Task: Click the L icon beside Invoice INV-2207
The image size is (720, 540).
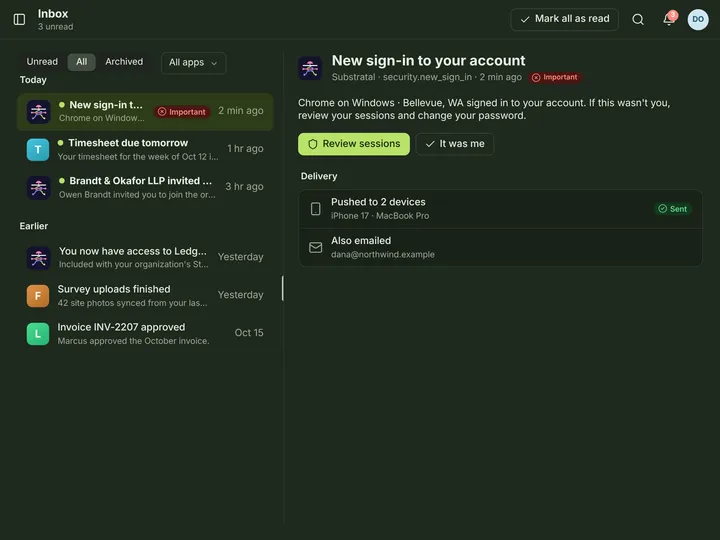Action: click(x=38, y=334)
